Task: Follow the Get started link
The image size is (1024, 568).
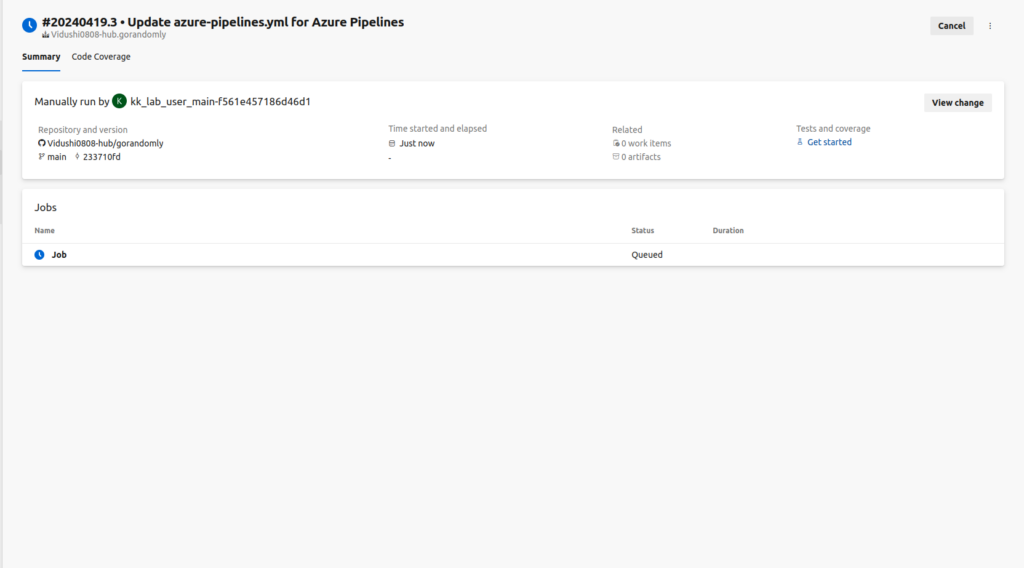Action: (x=829, y=142)
